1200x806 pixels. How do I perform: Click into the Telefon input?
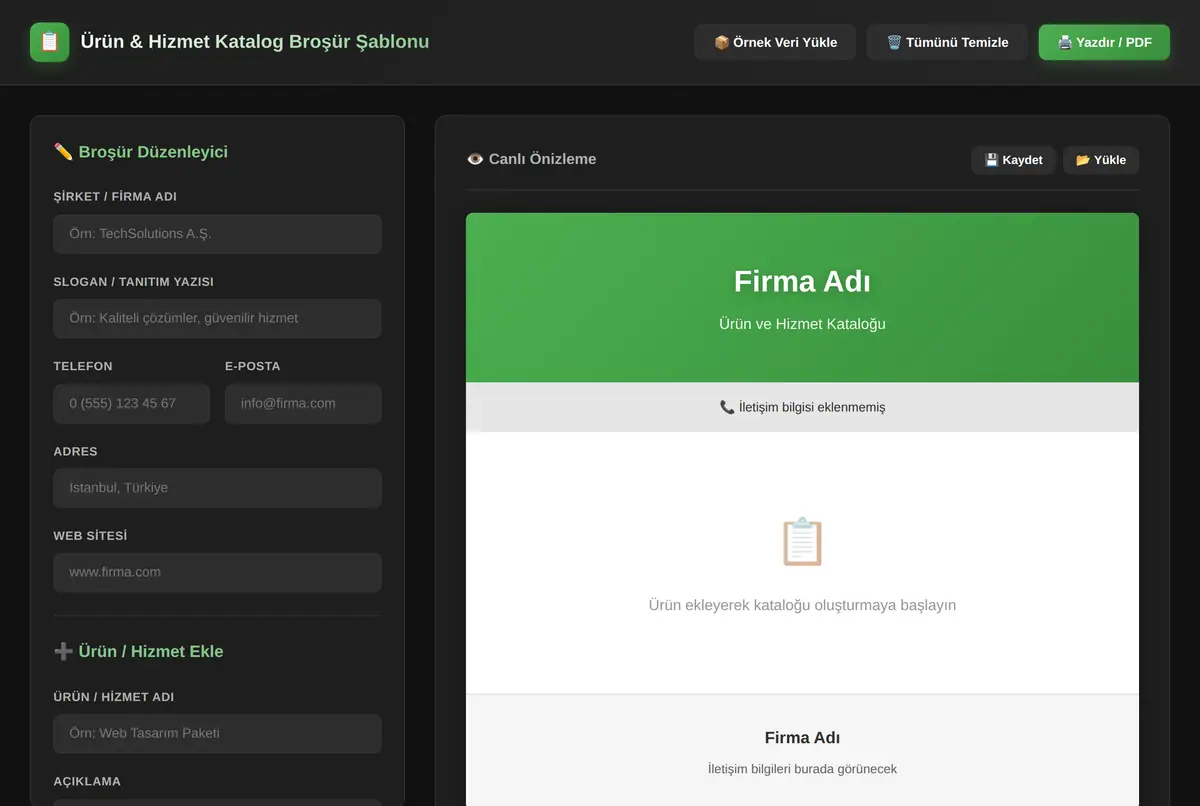click(132, 403)
